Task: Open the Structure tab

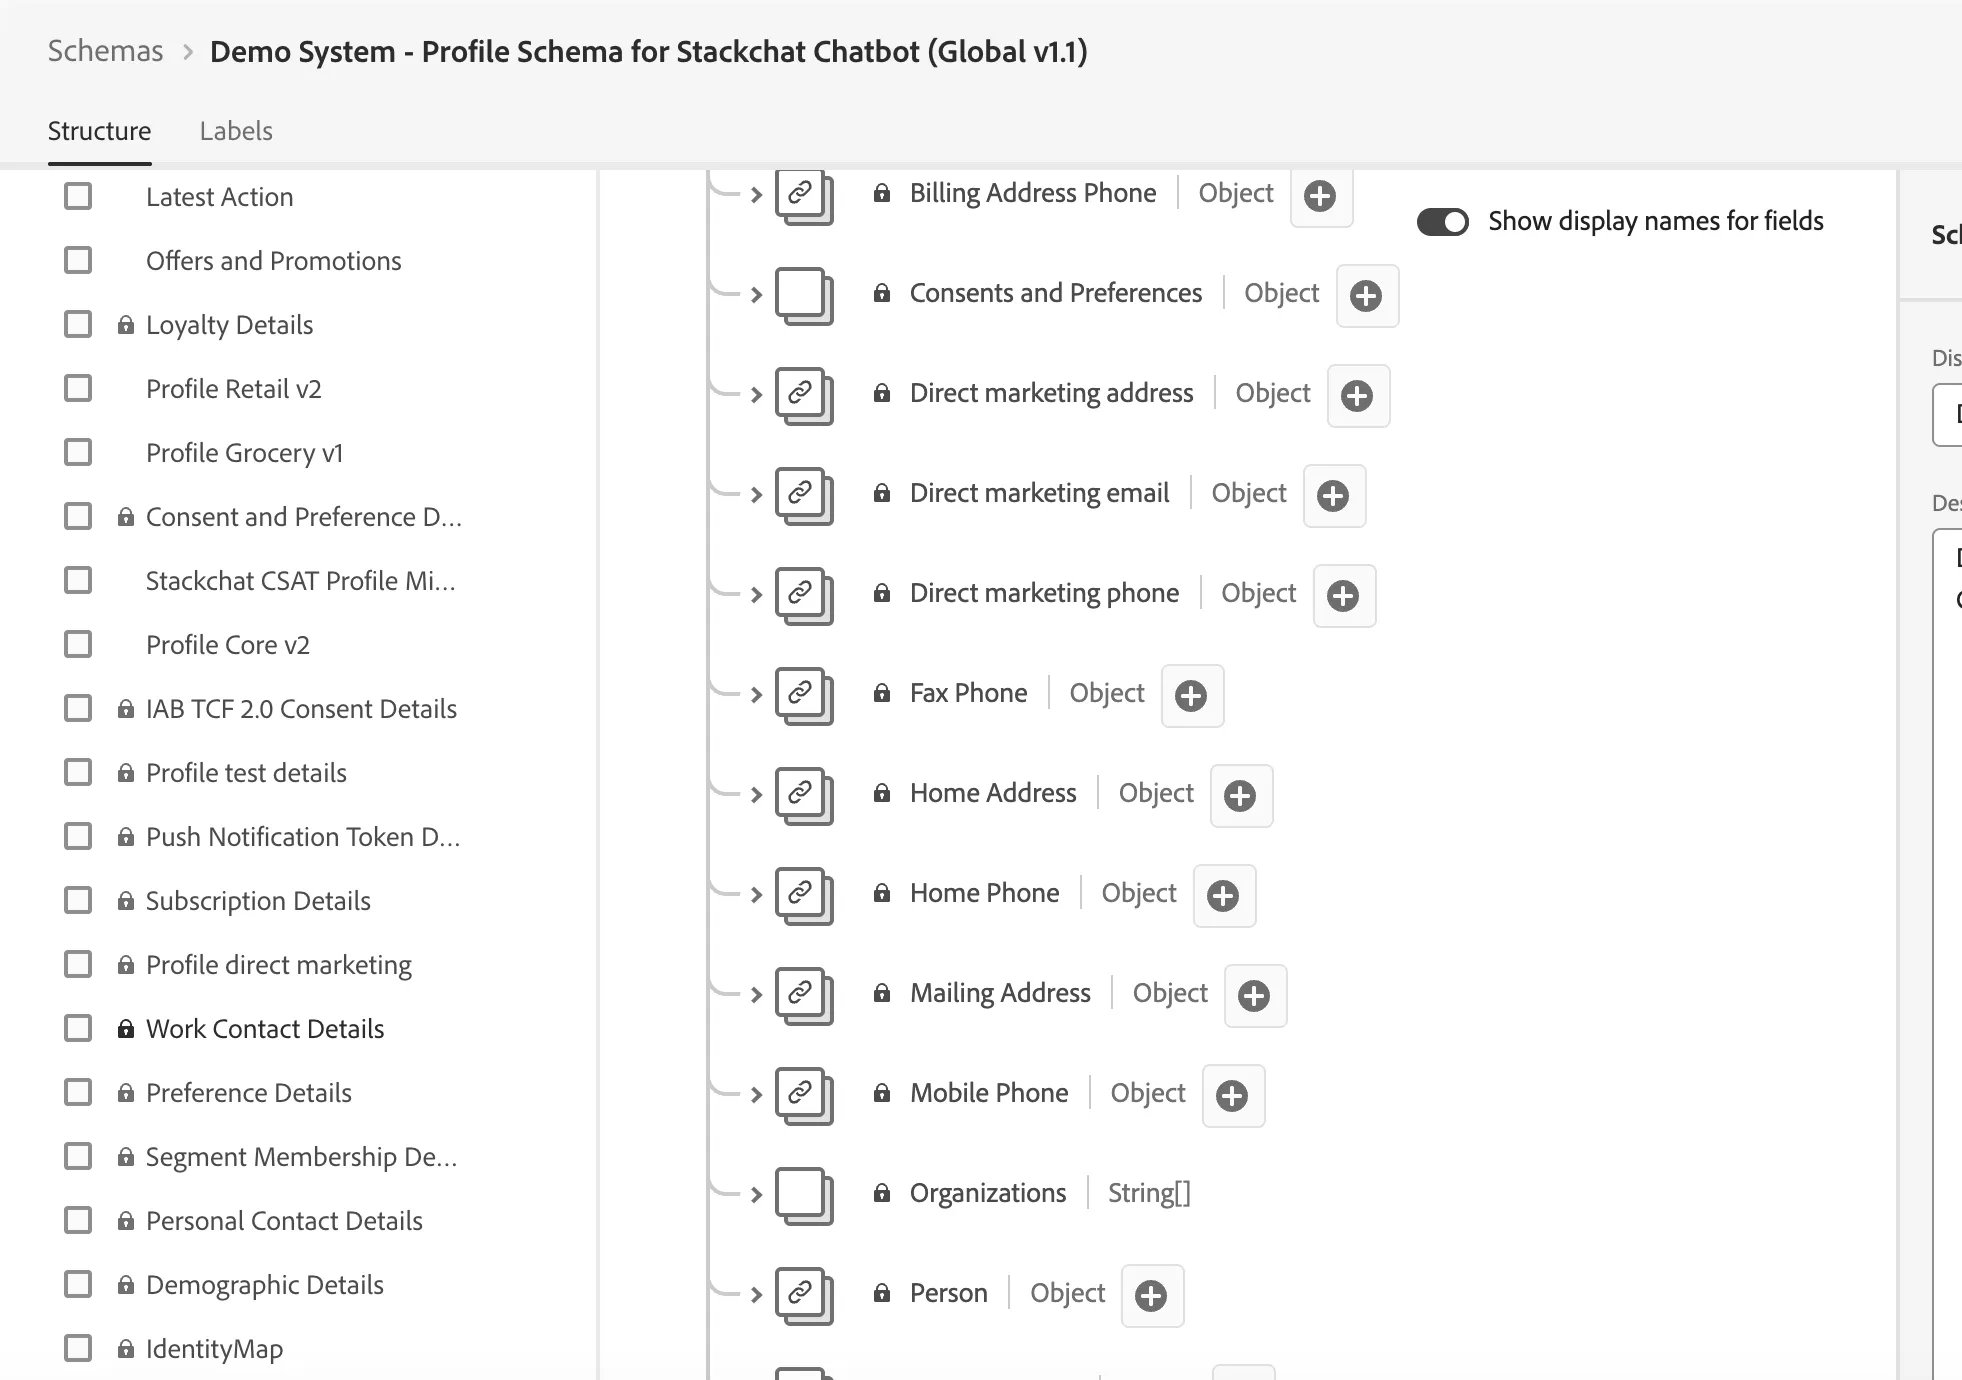Action: (x=99, y=131)
